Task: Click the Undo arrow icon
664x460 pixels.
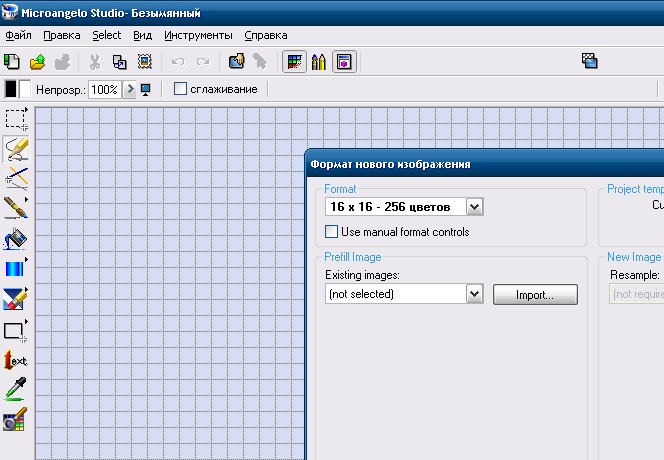Action: pyautogui.click(x=178, y=62)
